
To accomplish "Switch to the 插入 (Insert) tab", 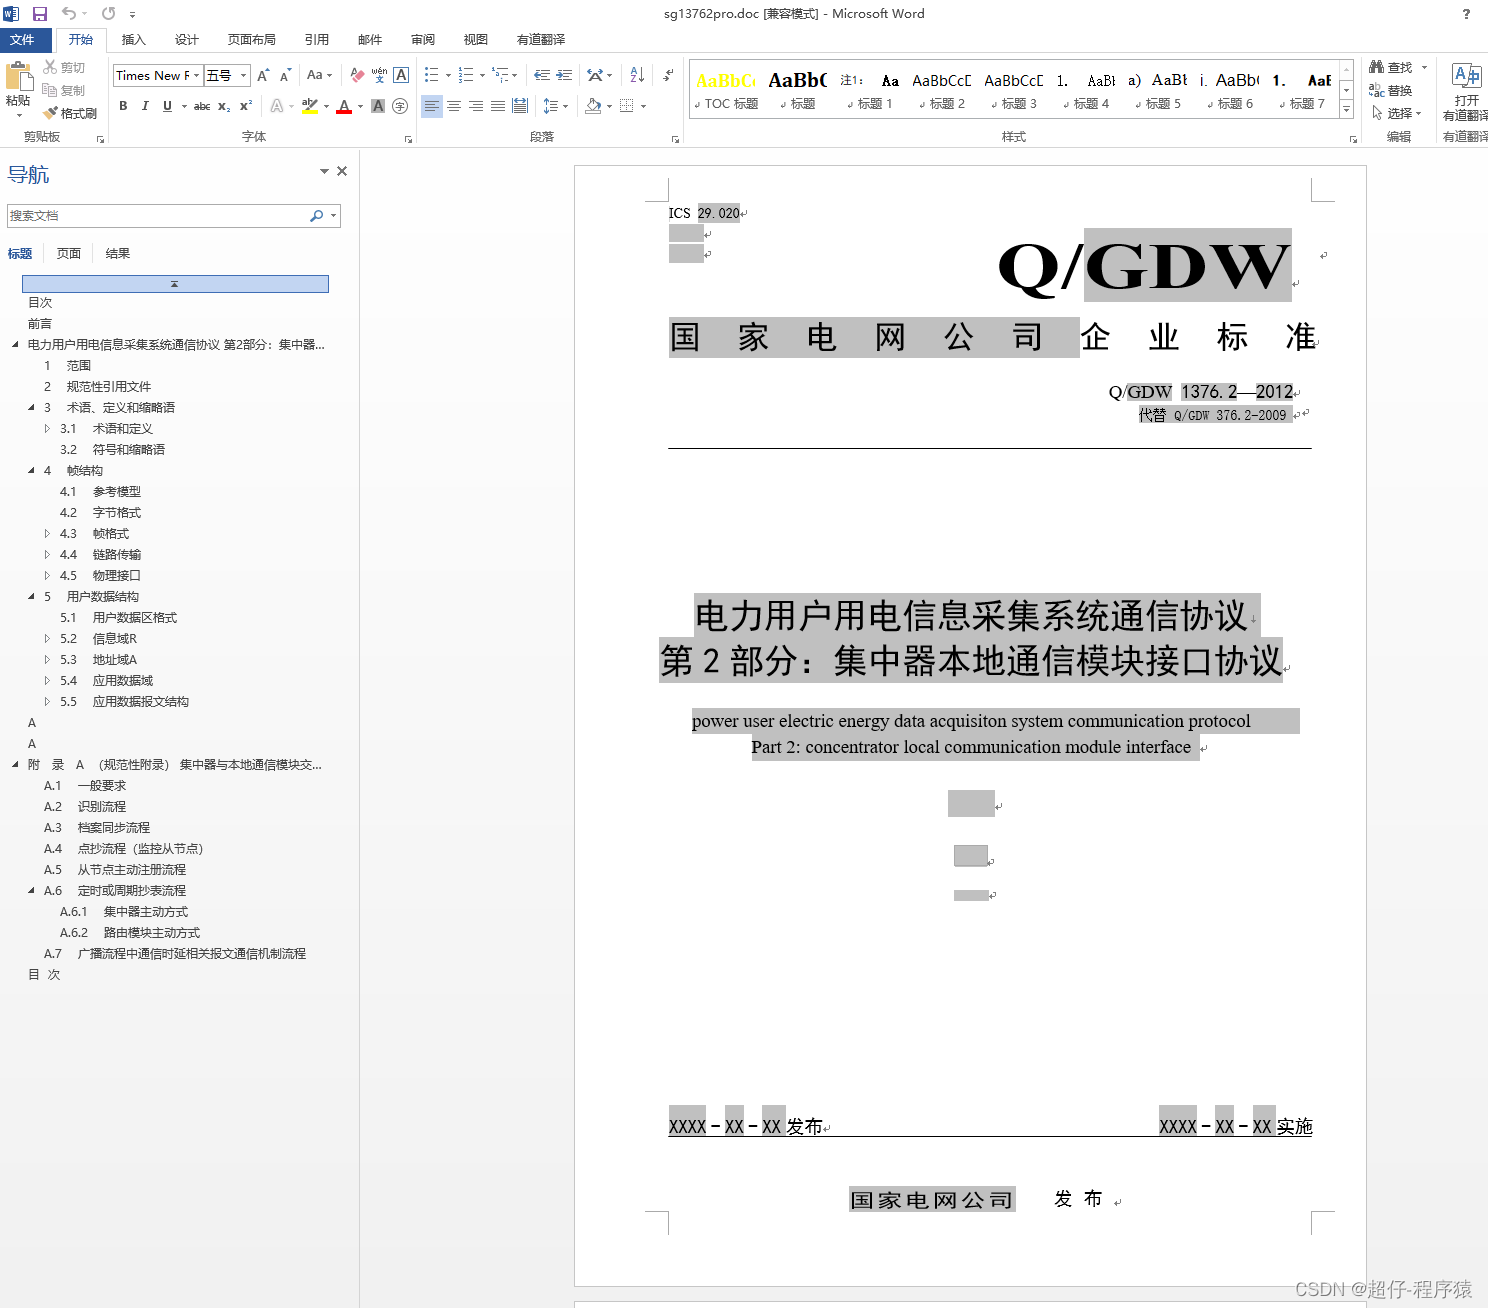I will coord(133,40).
